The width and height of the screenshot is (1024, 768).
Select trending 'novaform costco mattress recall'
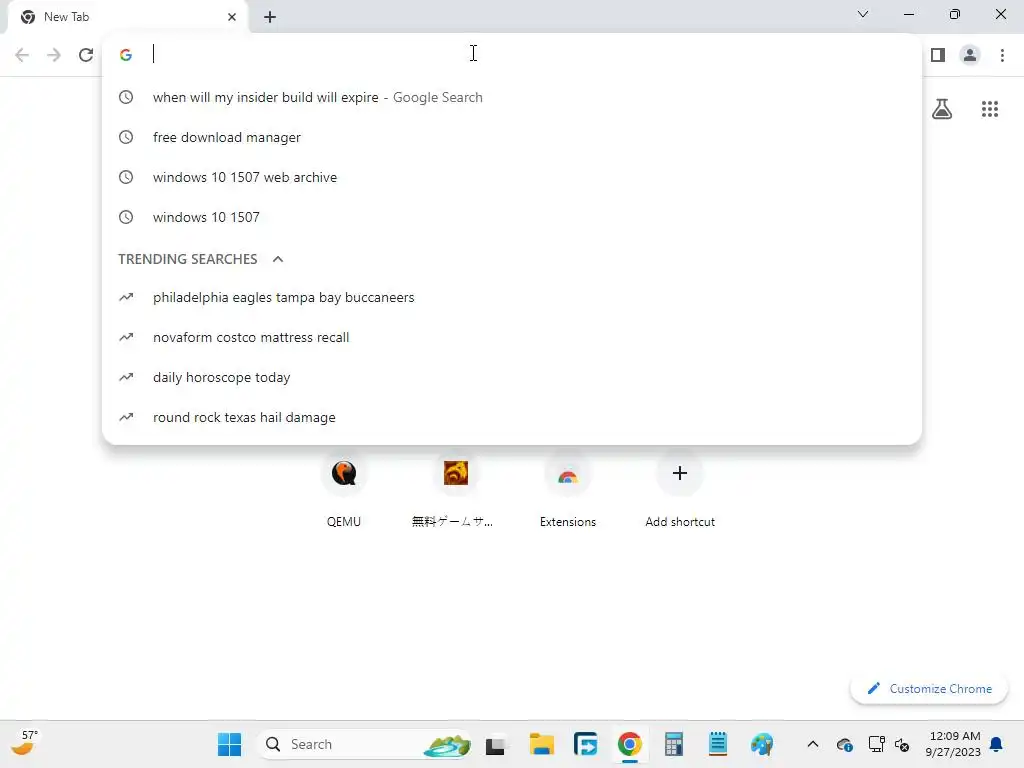pyautogui.click(x=512, y=337)
